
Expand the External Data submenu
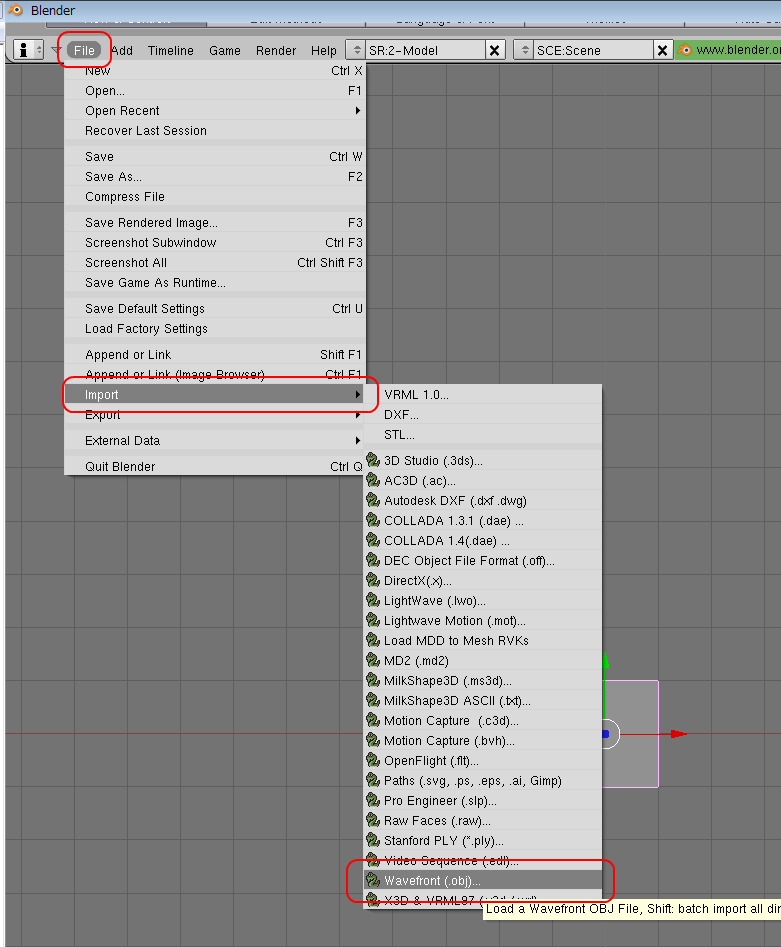[215, 440]
